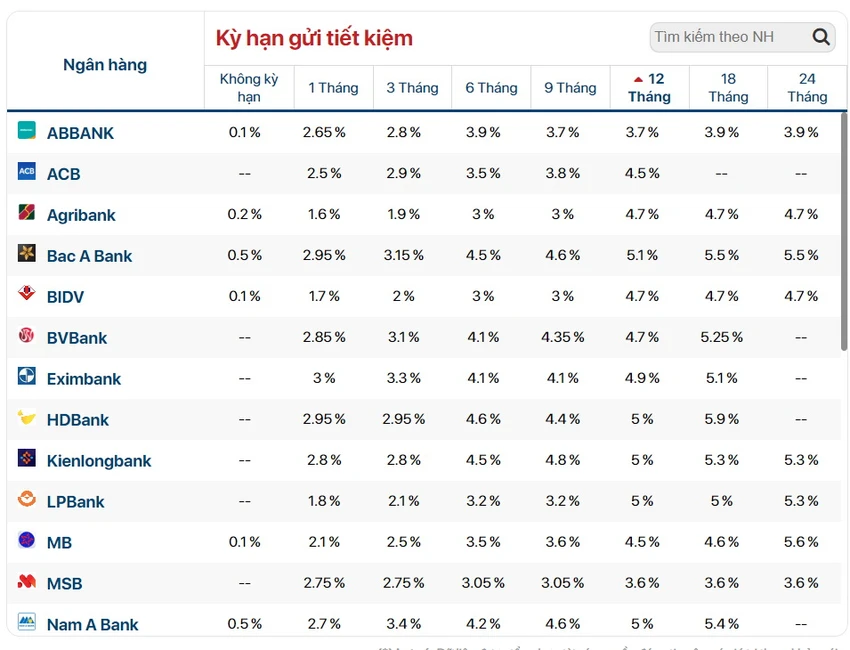Click the BIDV logo icon
850x650 pixels.
pyautogui.click(x=27, y=294)
